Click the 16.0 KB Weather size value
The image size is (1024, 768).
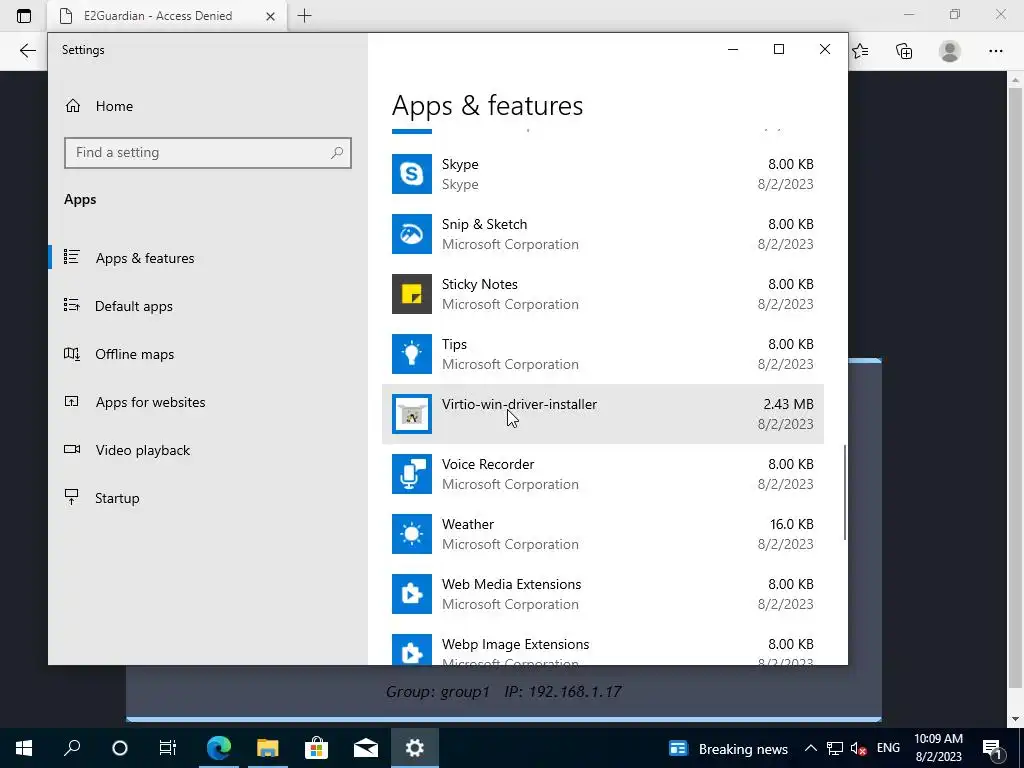pos(792,524)
